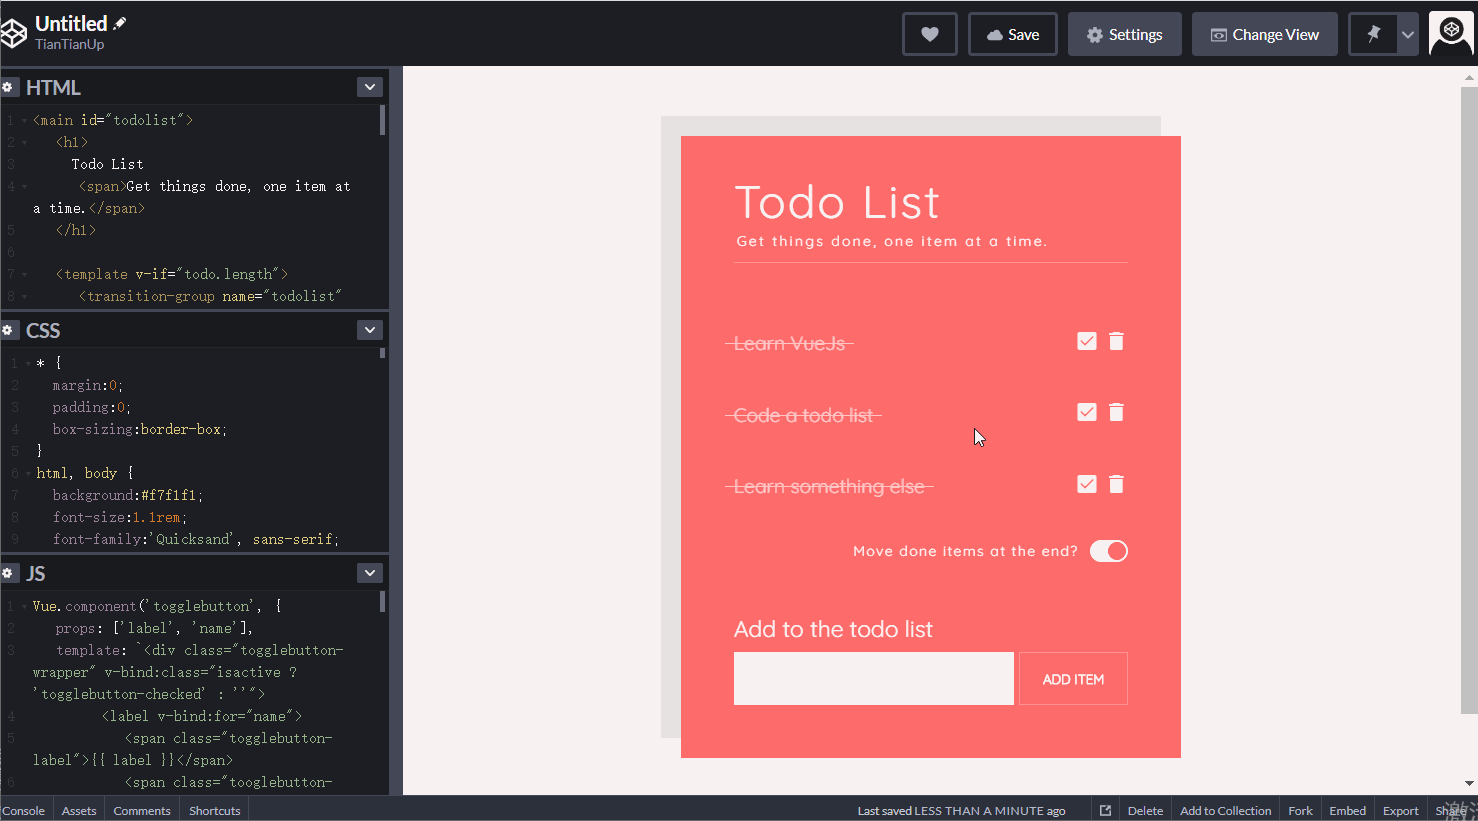Open TianTianUp profile link
1478x821 pixels.
click(x=70, y=44)
